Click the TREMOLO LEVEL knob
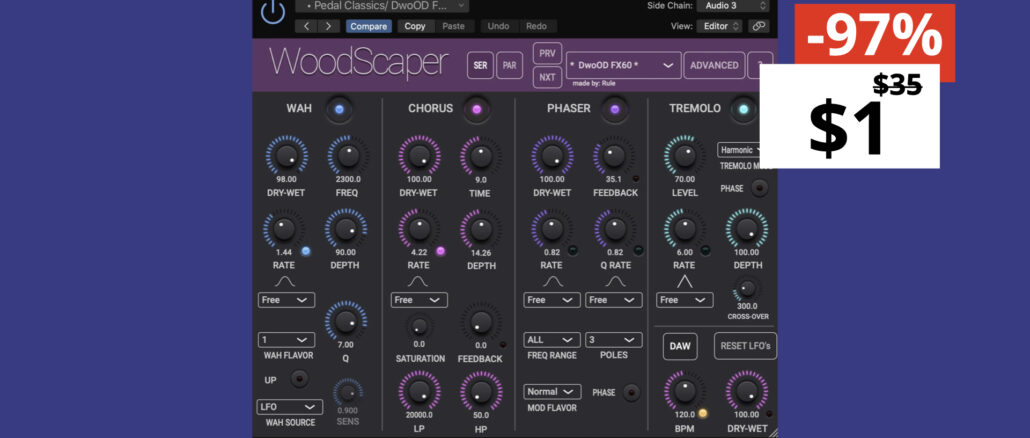 tap(684, 156)
